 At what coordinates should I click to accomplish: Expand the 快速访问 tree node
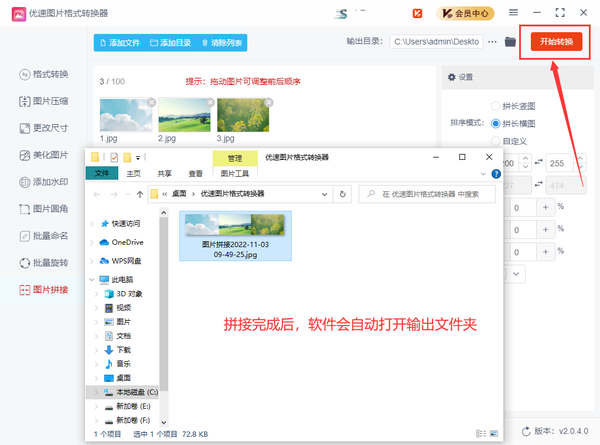tap(94, 224)
